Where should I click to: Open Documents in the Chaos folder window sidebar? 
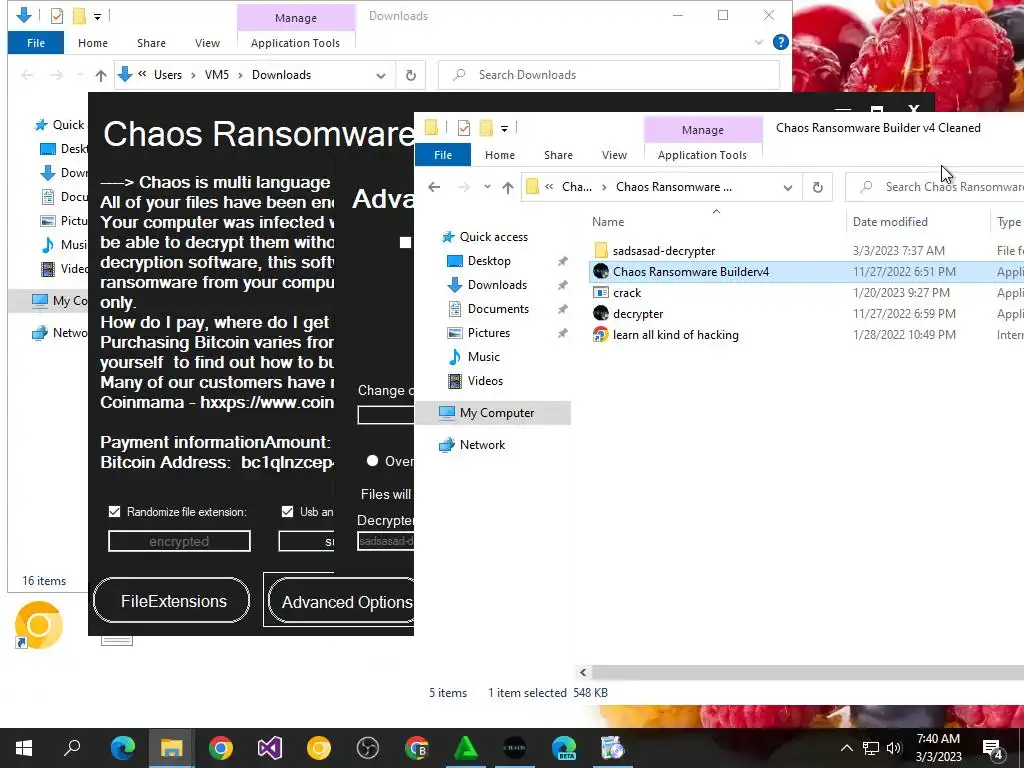point(498,309)
